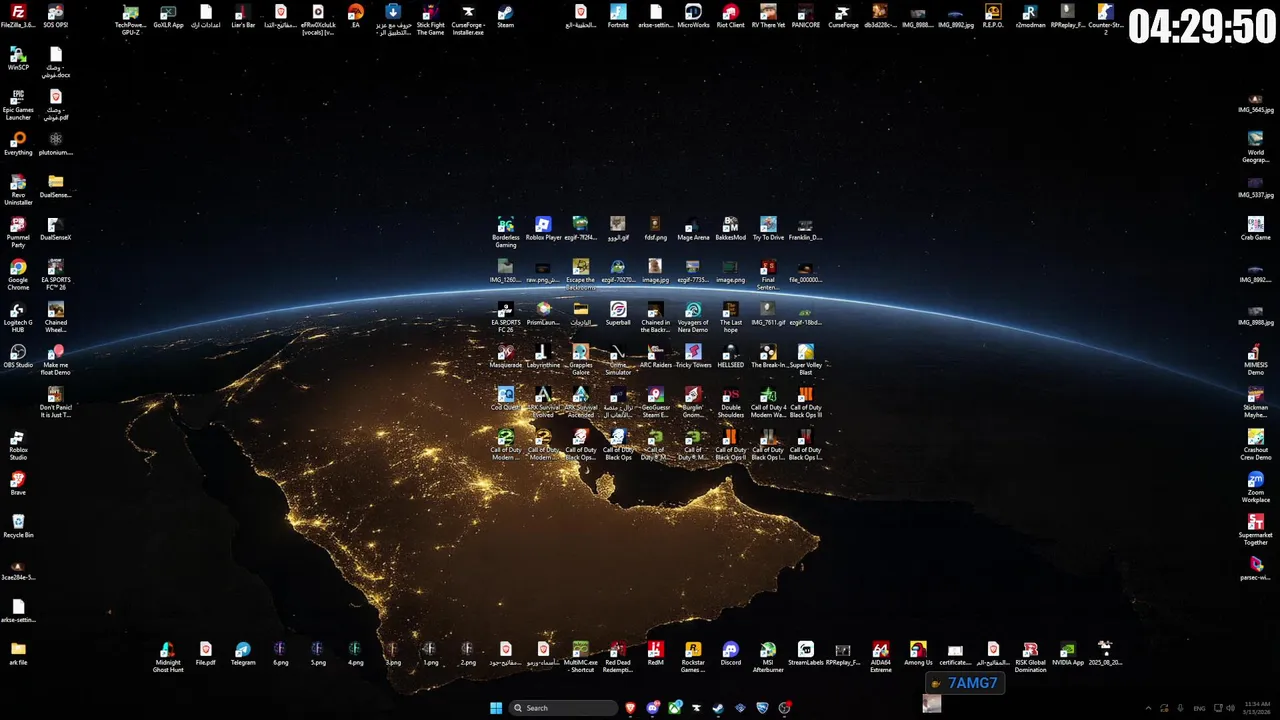Launch OBS Studio desktop icon
The image size is (1280, 720).
coord(18,356)
